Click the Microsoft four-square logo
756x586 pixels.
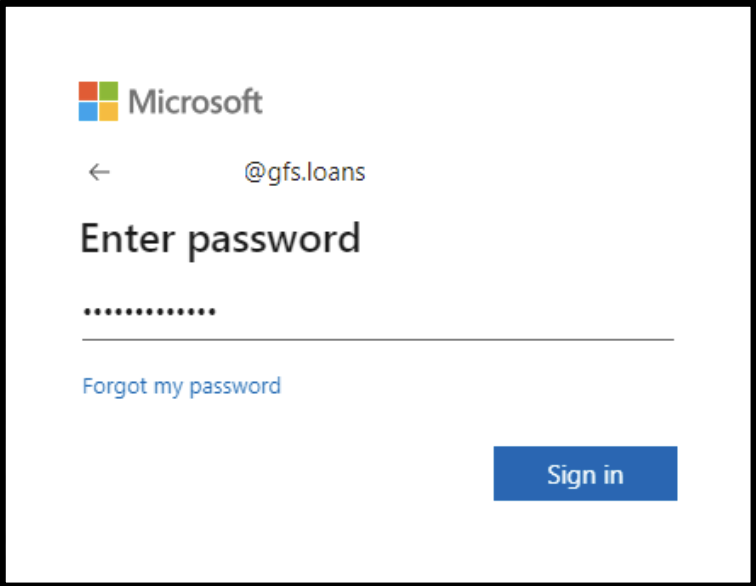(98, 101)
